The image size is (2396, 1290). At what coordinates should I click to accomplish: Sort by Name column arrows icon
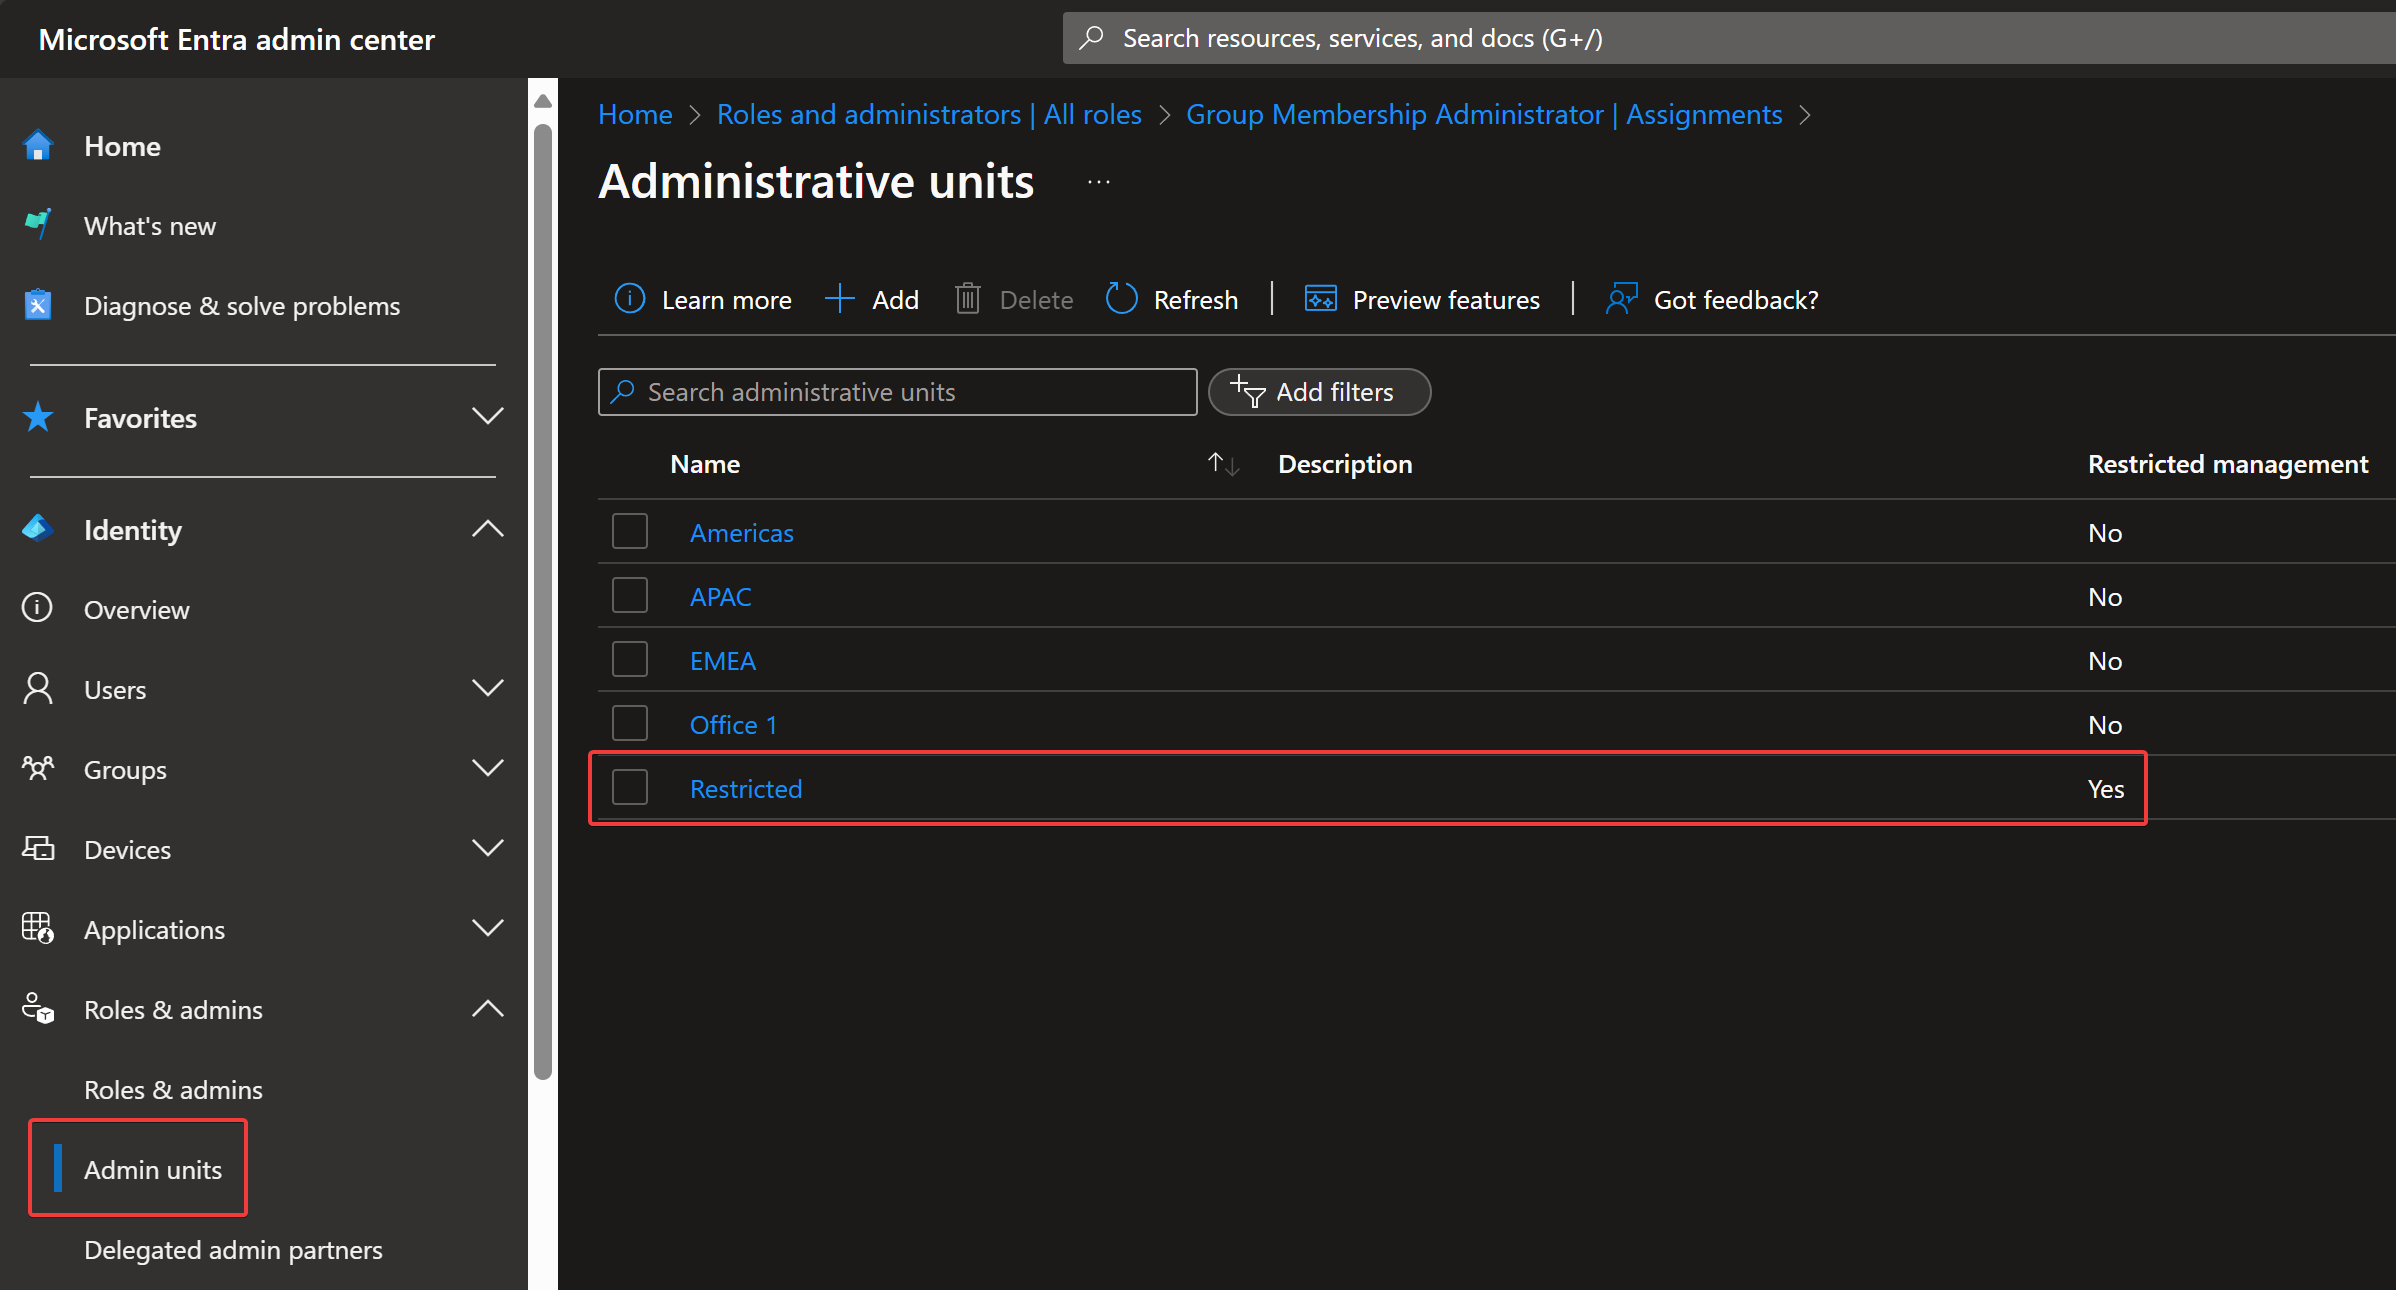tap(1222, 464)
